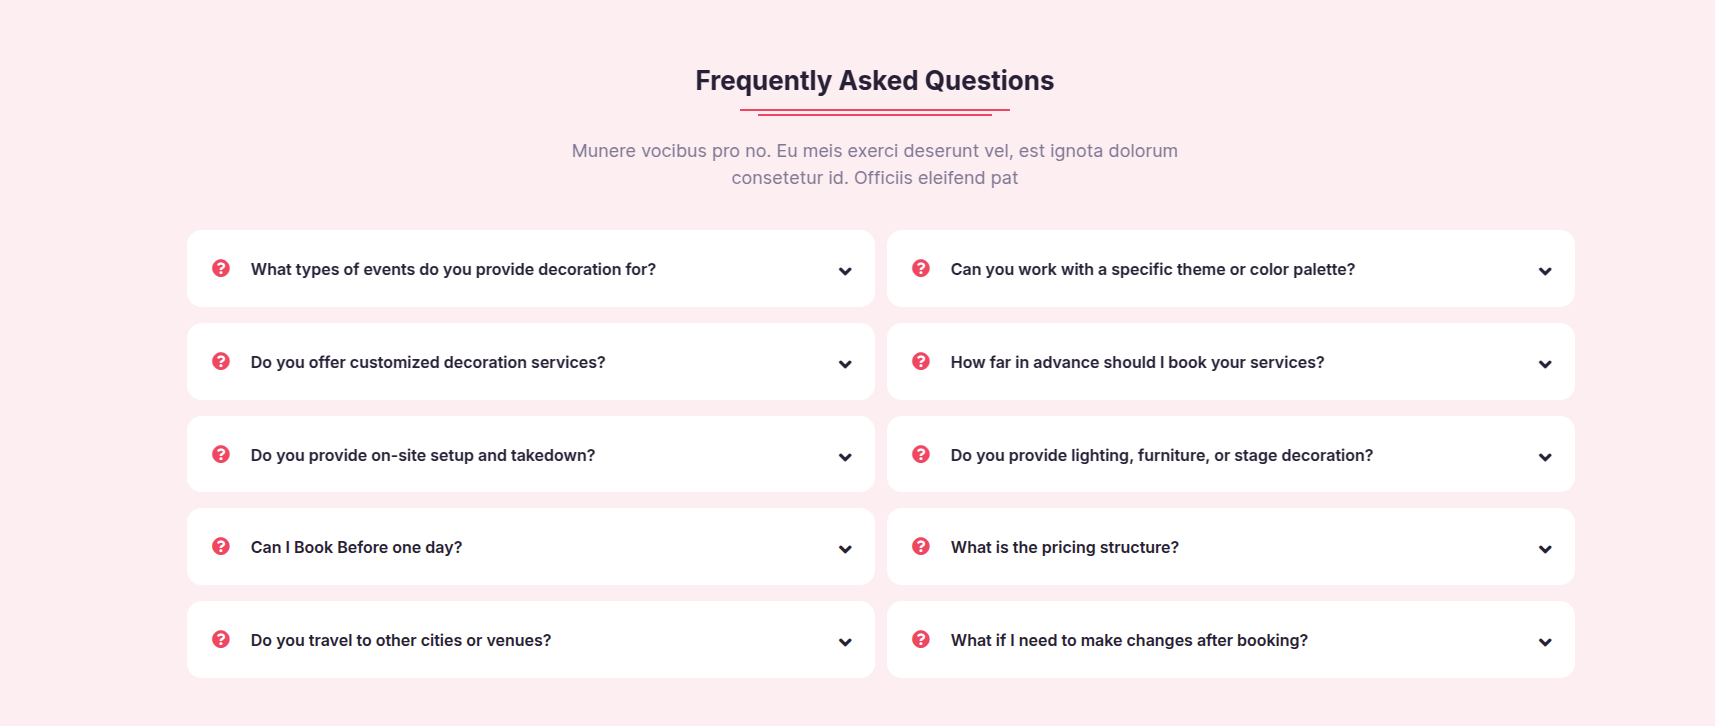Open 'Do you provide on-site setup and takedown?' question

pyautogui.click(x=531, y=454)
